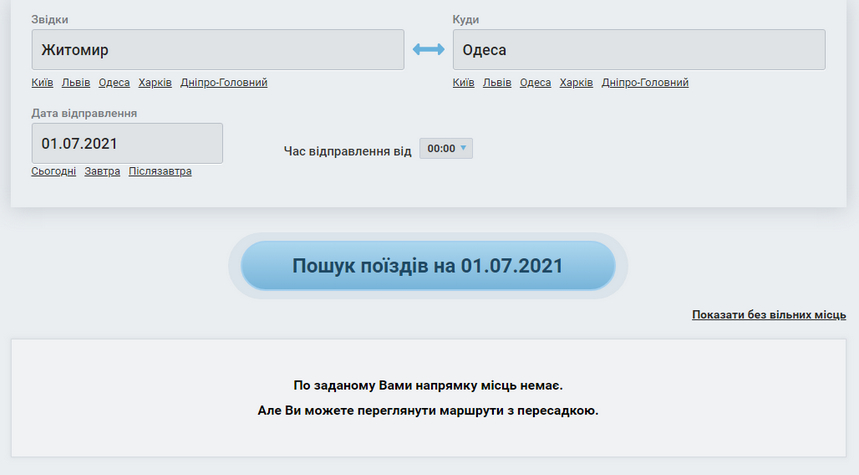
Task: Set date to Післязавтра
Action: (x=160, y=171)
